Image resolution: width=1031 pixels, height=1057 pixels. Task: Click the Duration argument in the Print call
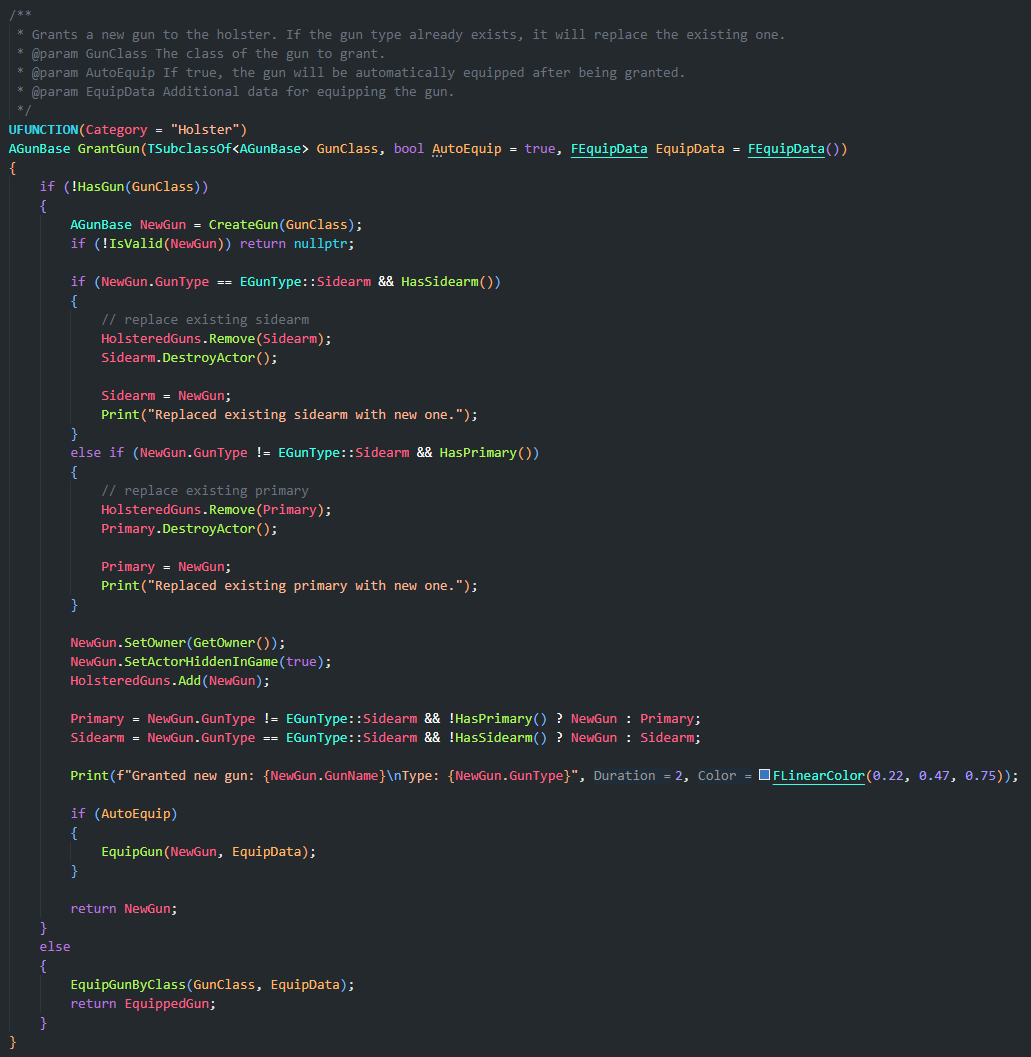[x=624, y=775]
